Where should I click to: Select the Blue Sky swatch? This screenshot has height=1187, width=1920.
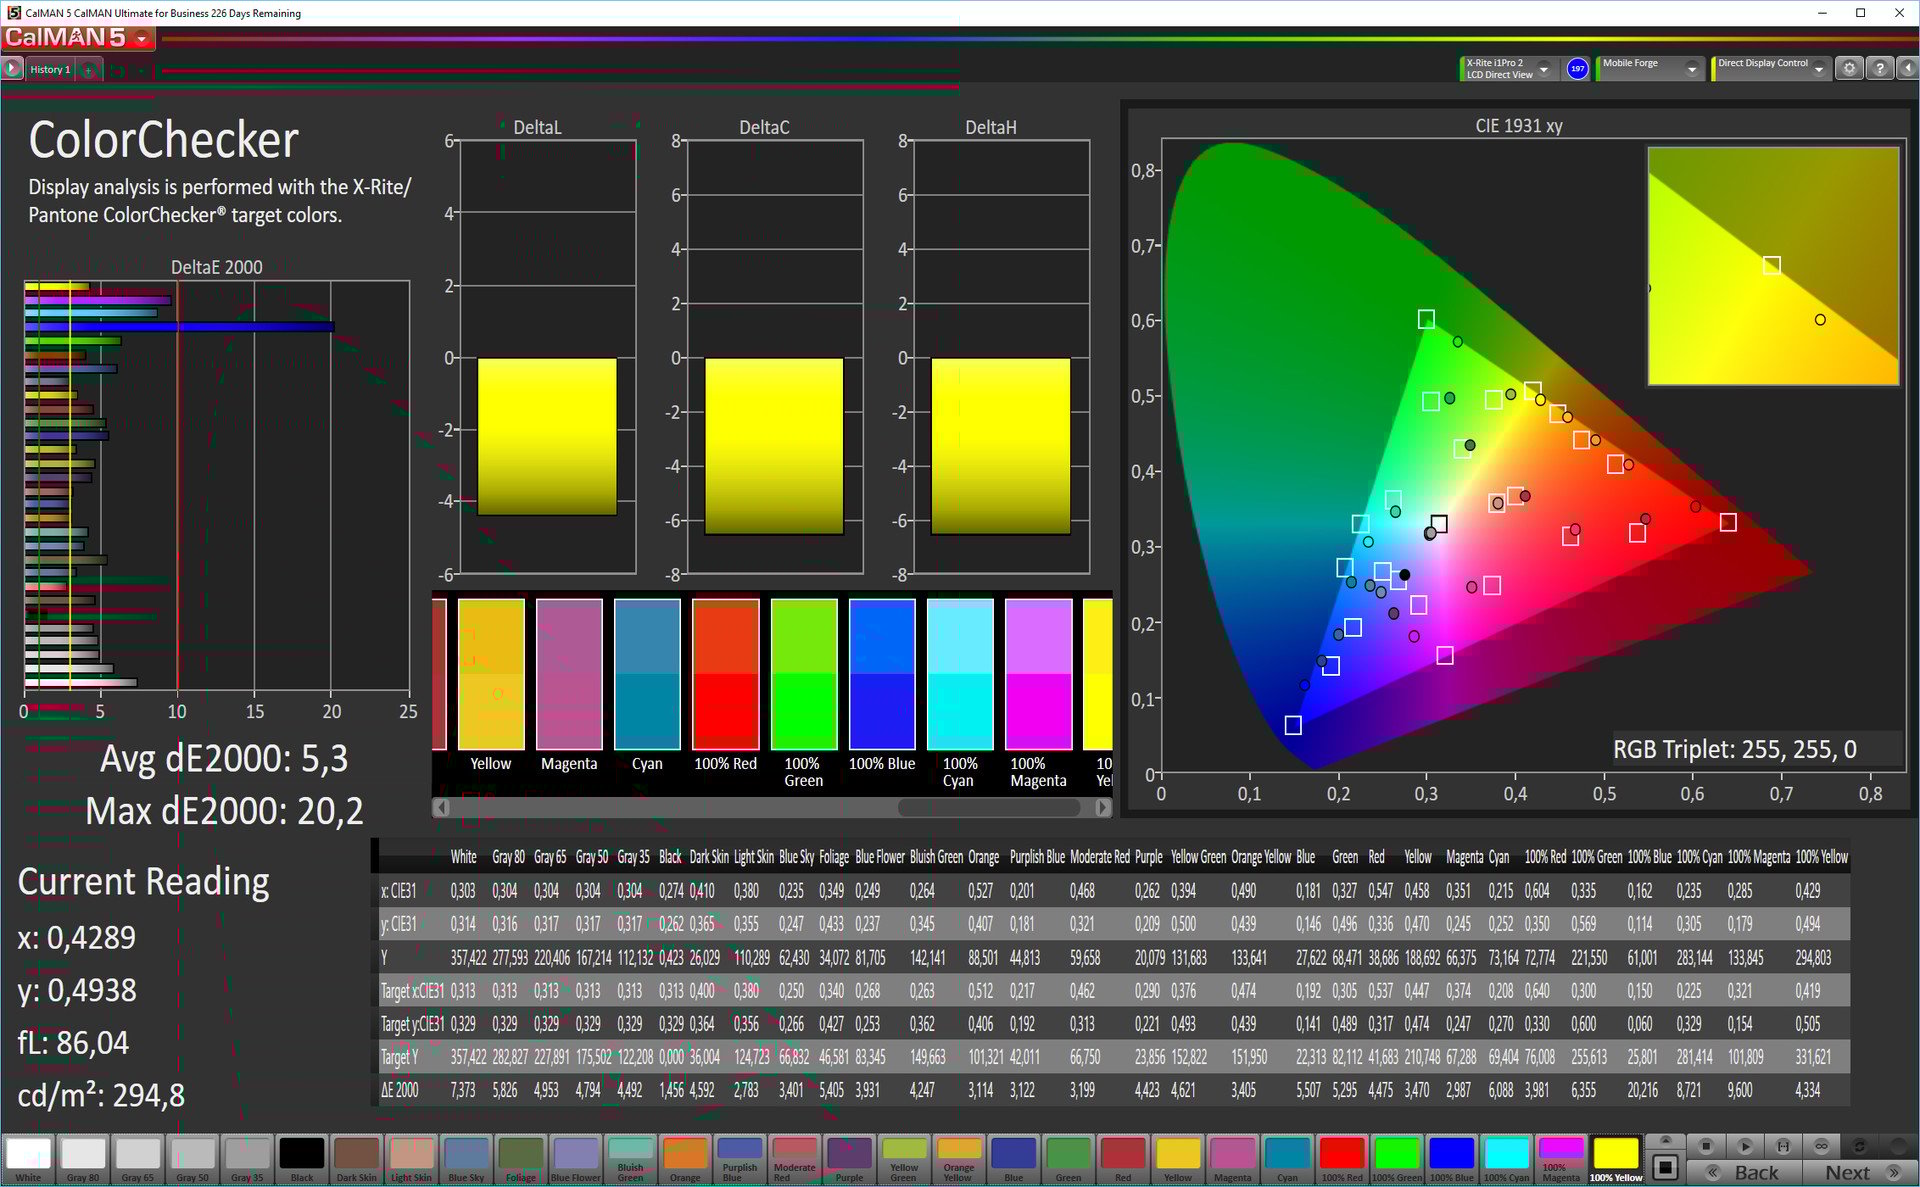point(466,1160)
